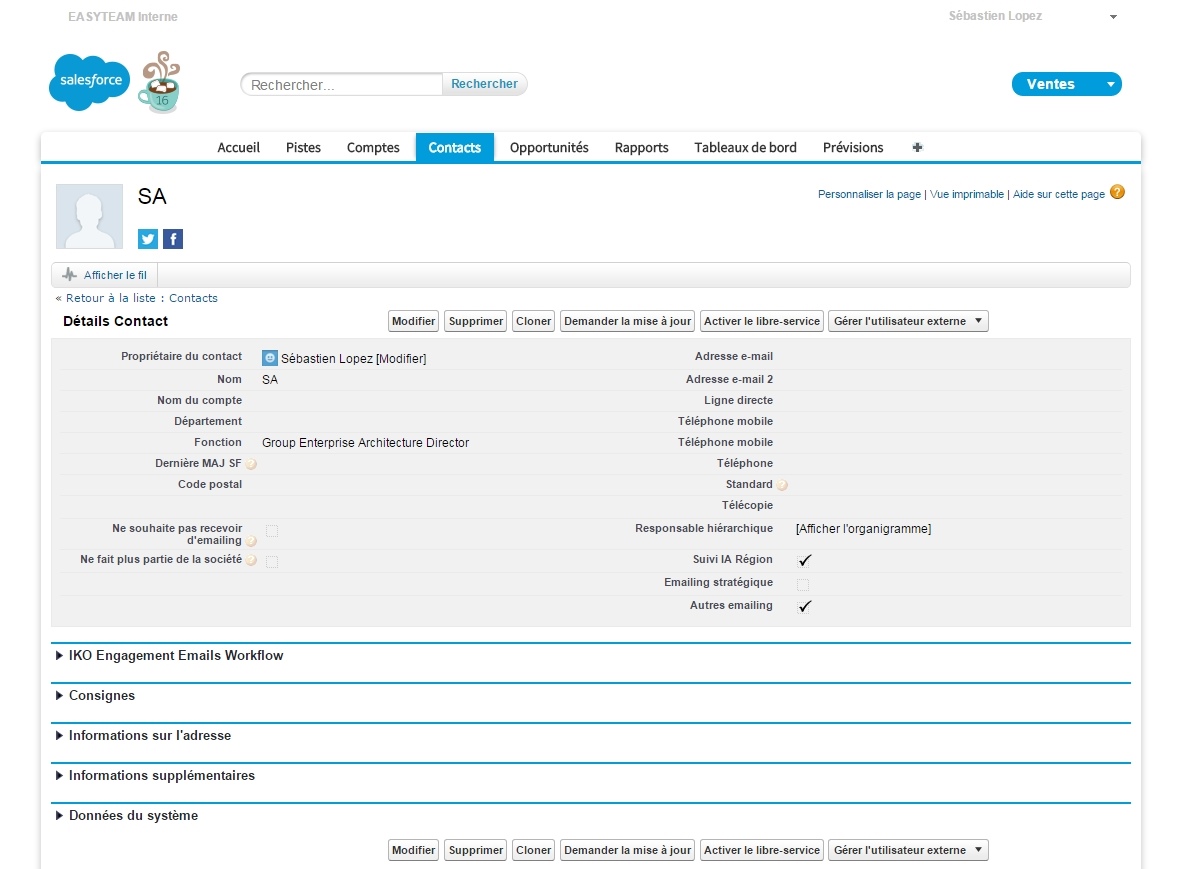
Task: Click bottom Activer le libre-service button
Action: [761, 850]
